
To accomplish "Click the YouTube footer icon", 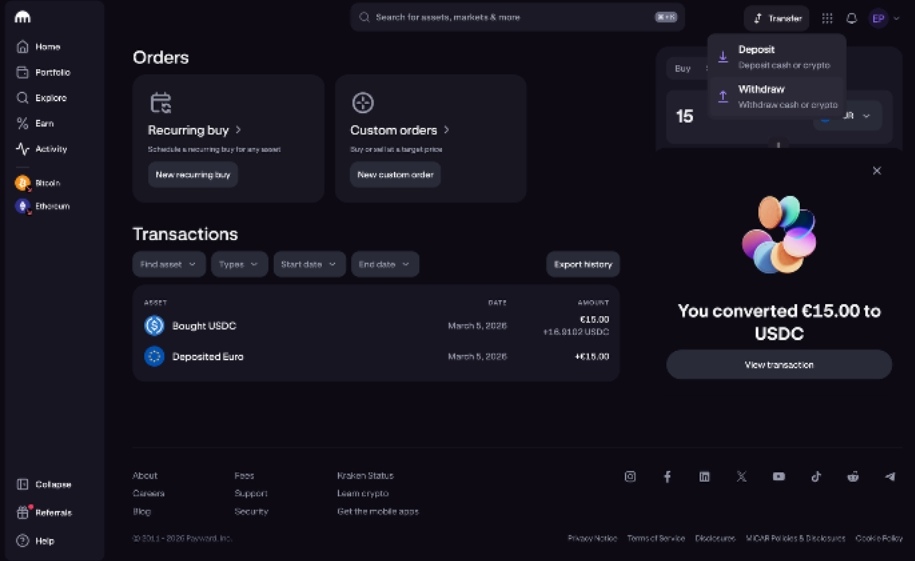I will [x=778, y=476].
